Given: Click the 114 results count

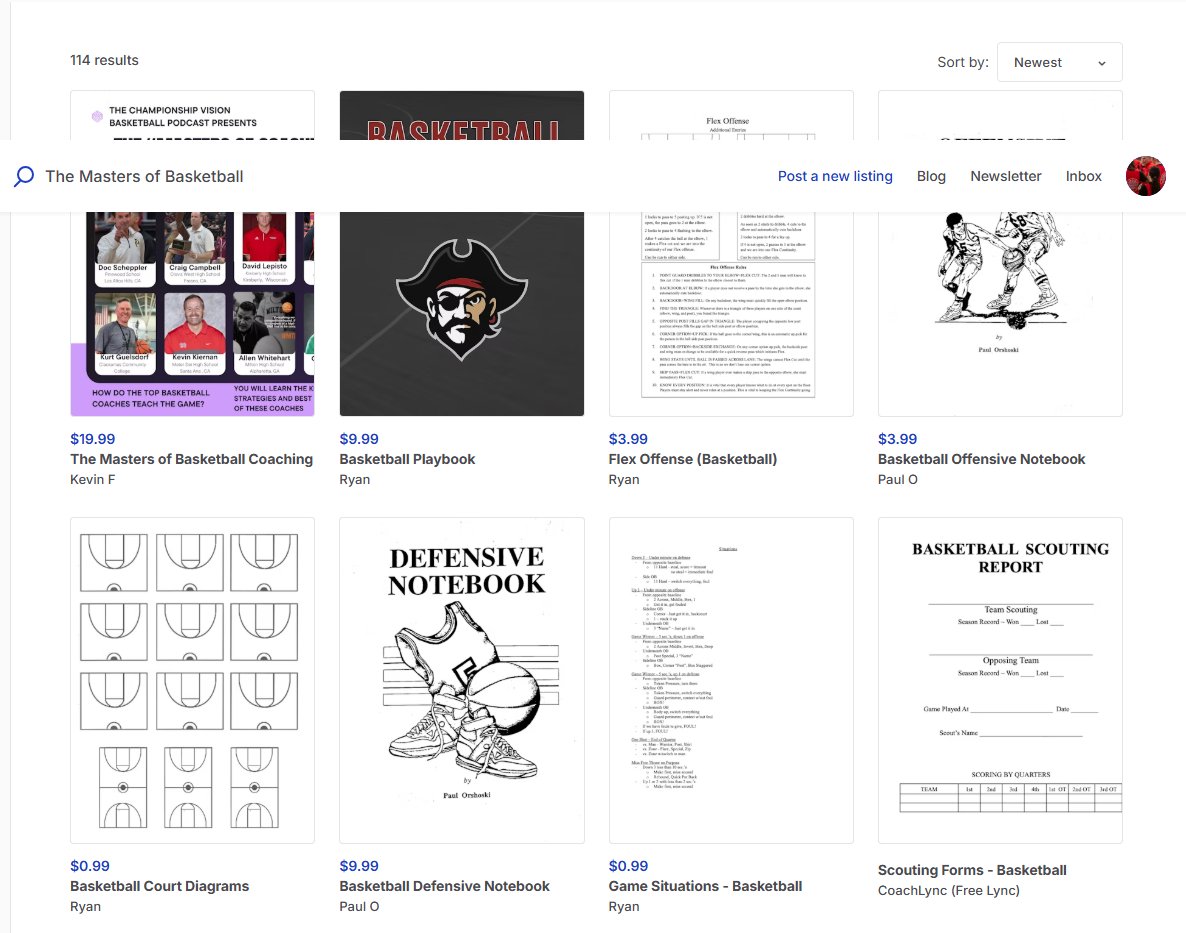Looking at the screenshot, I should pyautogui.click(x=104, y=60).
